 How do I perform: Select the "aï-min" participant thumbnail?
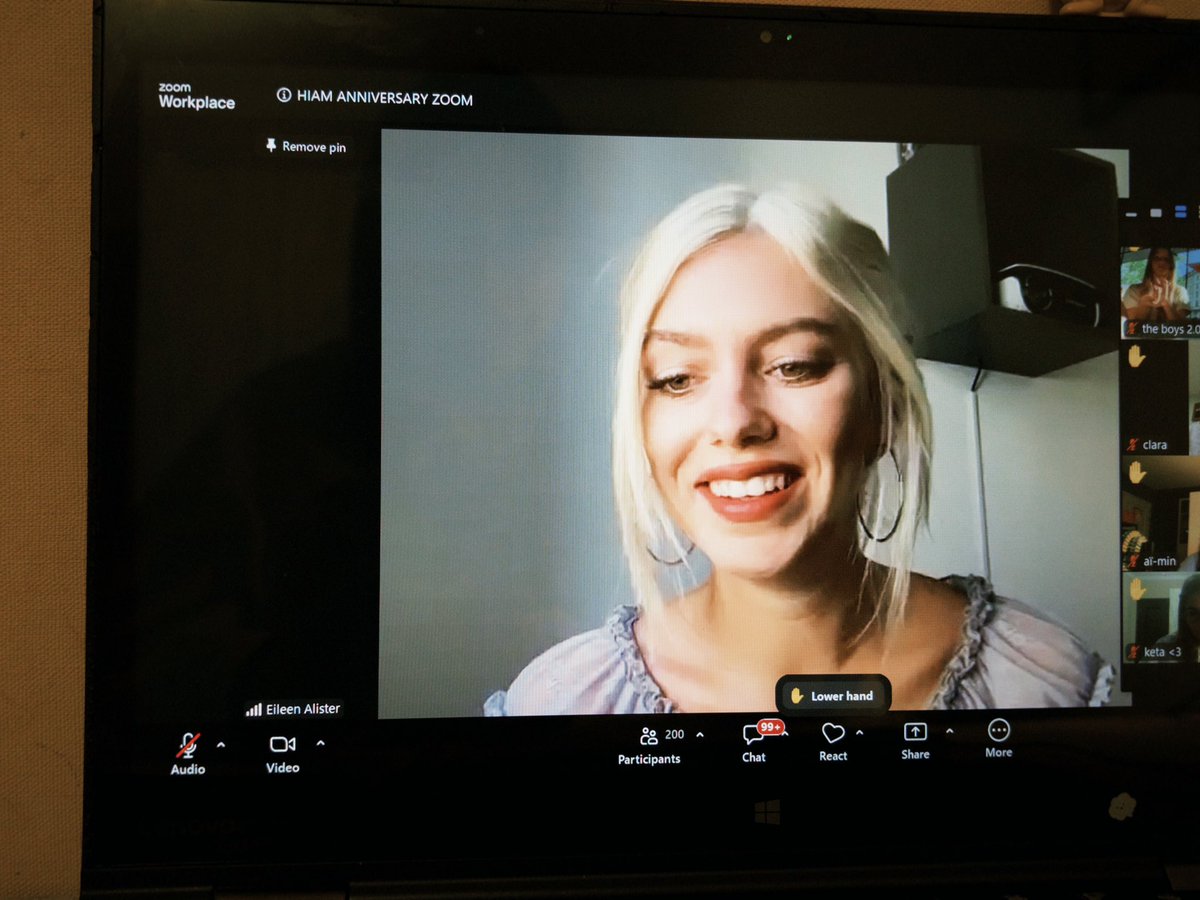pyautogui.click(x=1159, y=515)
